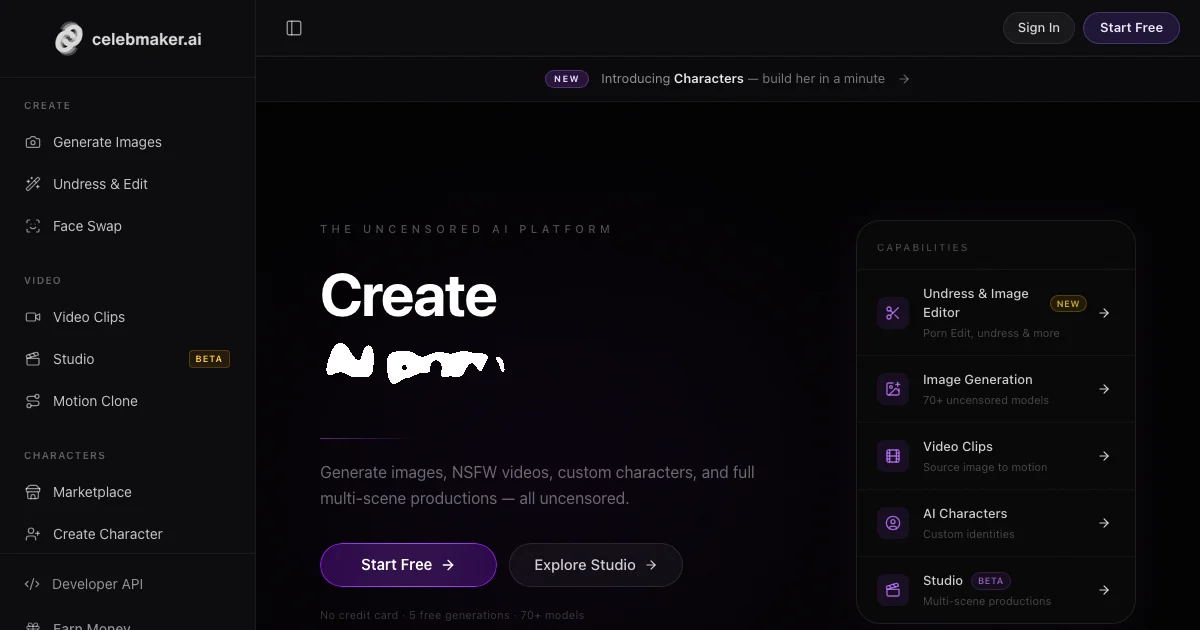This screenshot has width=1200, height=630.
Task: Click the celebmaker.ai chain-link logo icon
Action: (68, 39)
